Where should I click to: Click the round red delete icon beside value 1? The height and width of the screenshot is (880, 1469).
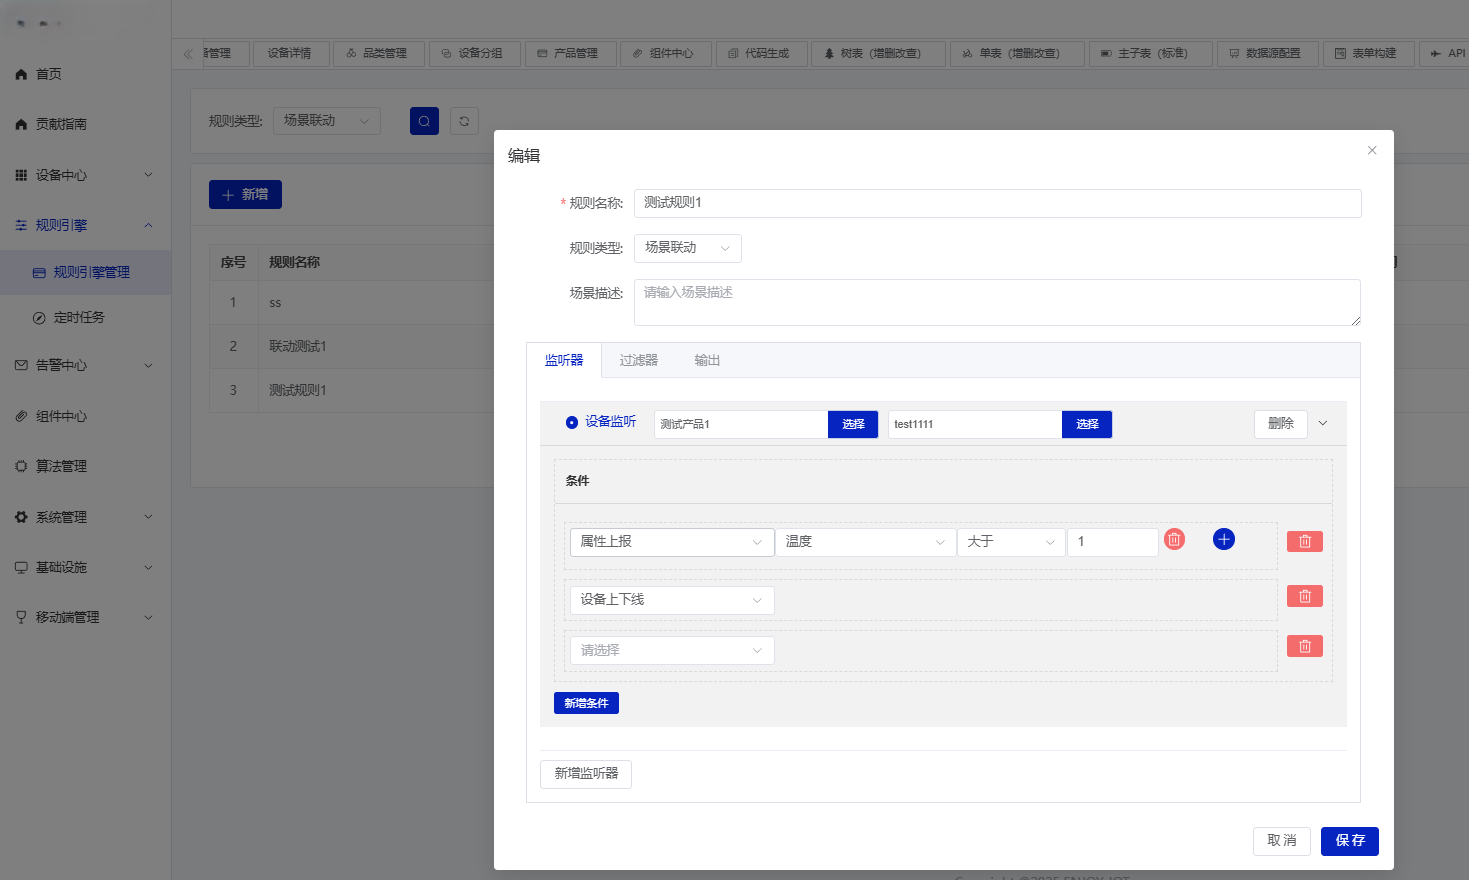pyautogui.click(x=1175, y=539)
